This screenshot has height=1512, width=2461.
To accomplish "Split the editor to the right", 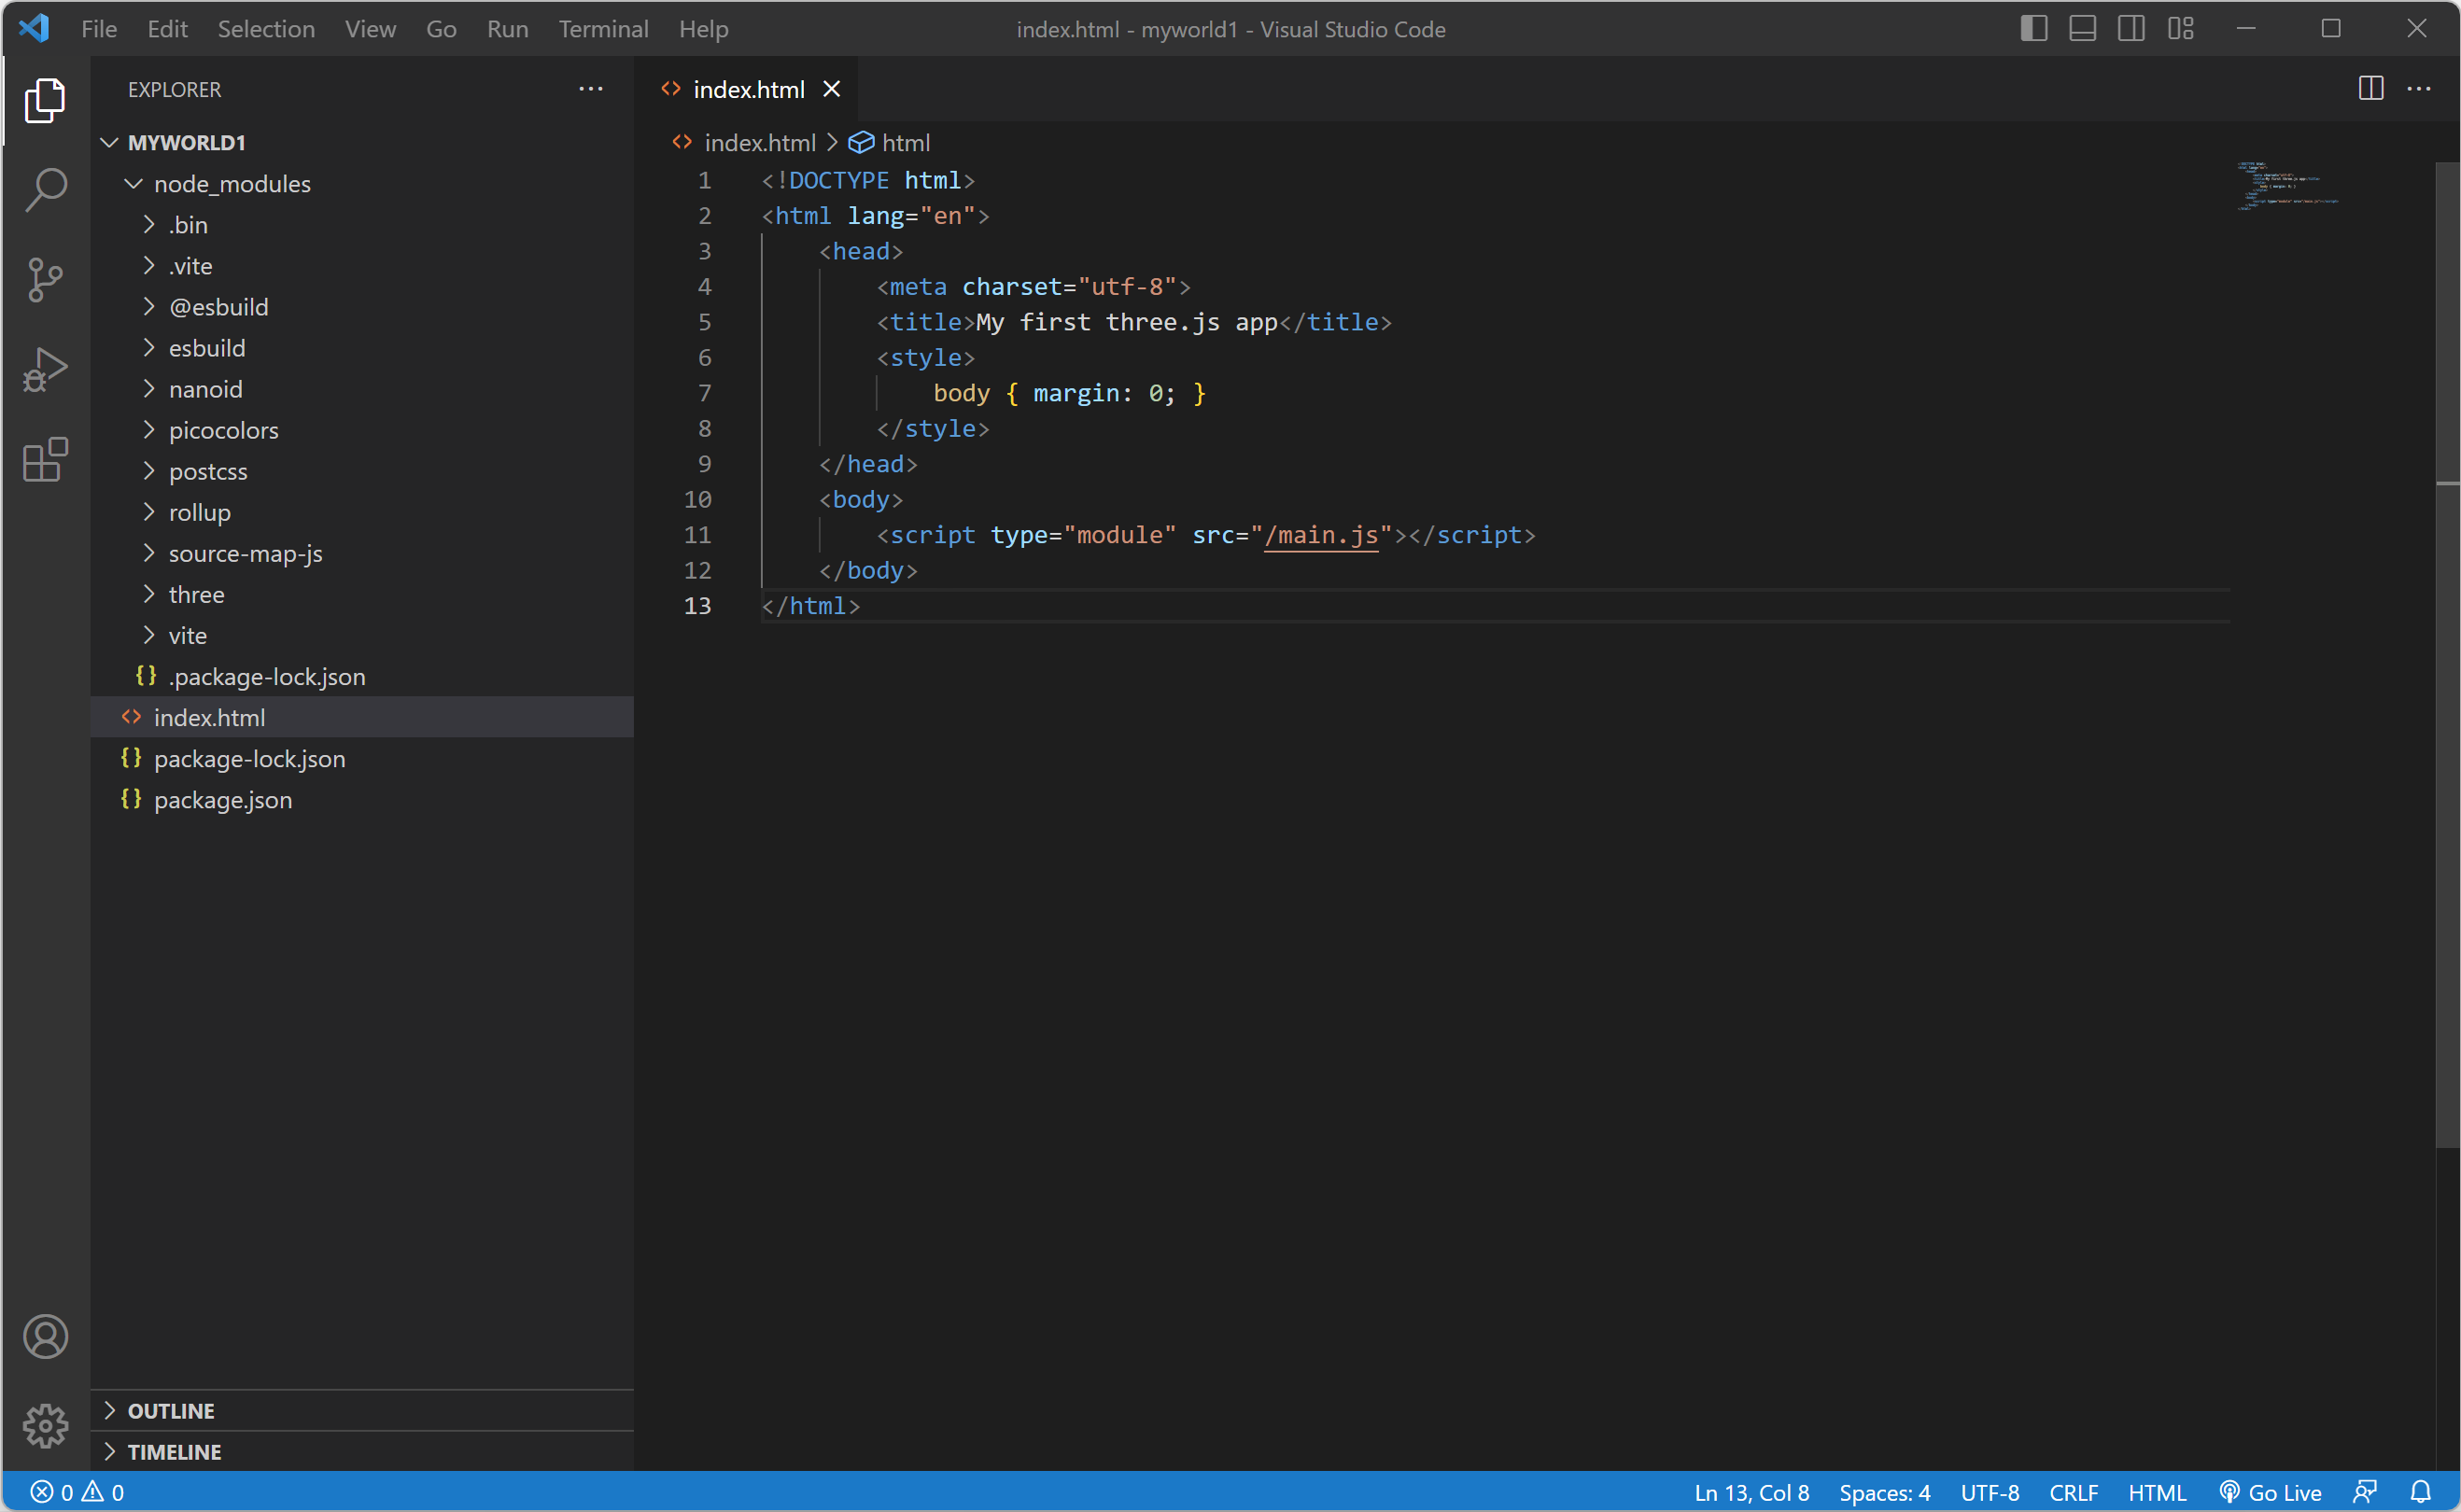I will 2370,89.
